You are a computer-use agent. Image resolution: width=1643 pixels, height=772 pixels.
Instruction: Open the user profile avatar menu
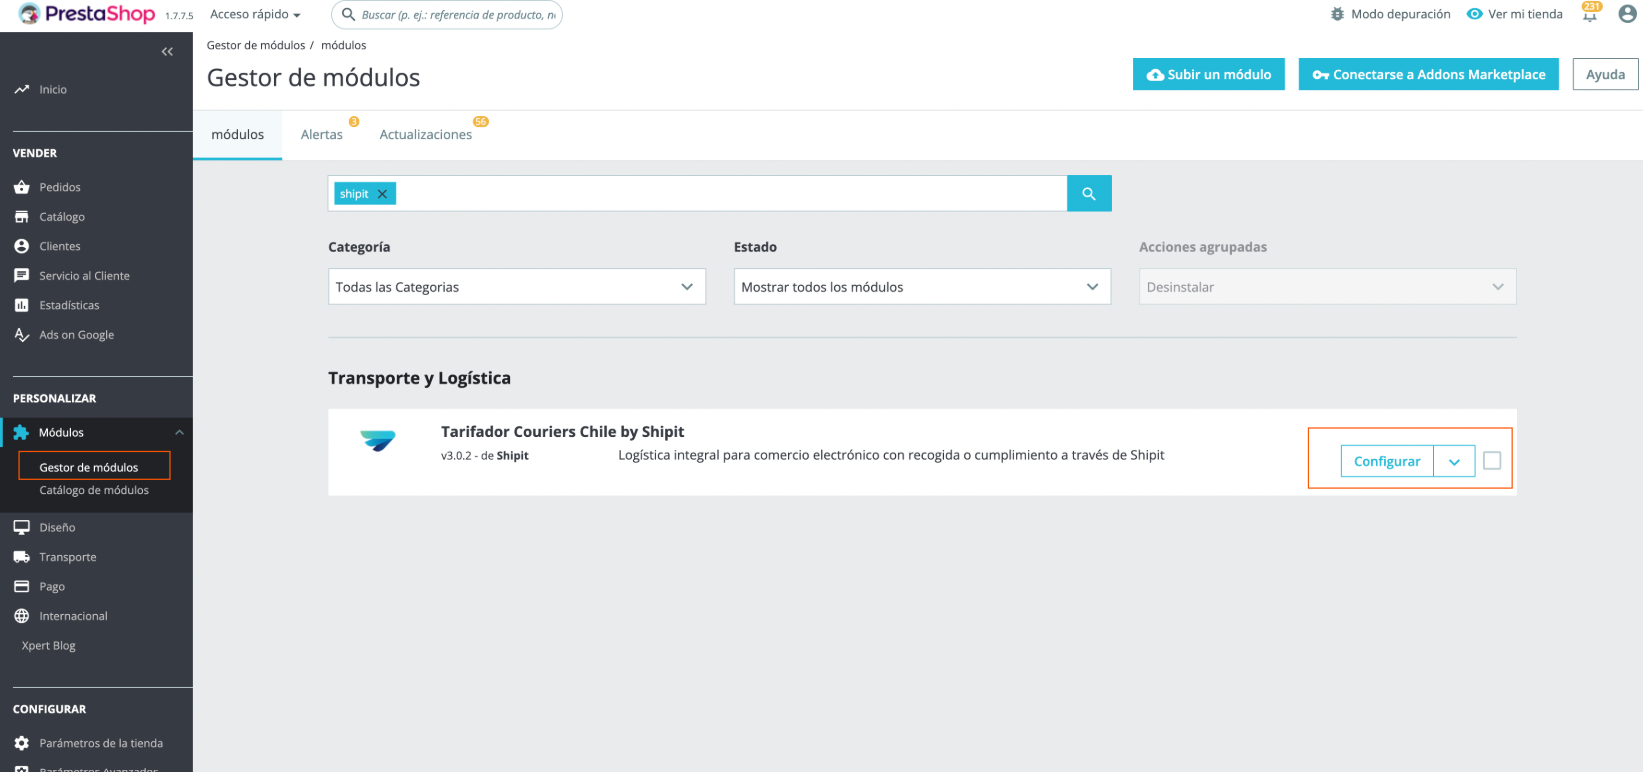(x=1627, y=14)
